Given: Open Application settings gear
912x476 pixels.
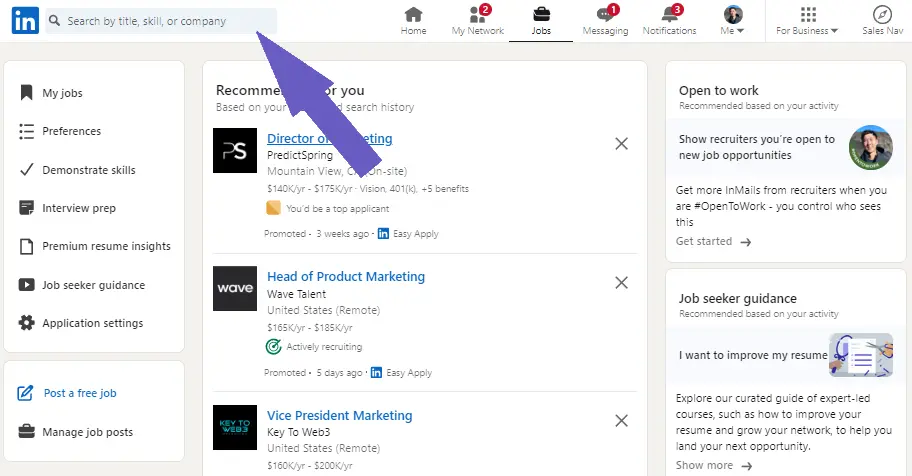Looking at the screenshot, I should click(81, 323).
